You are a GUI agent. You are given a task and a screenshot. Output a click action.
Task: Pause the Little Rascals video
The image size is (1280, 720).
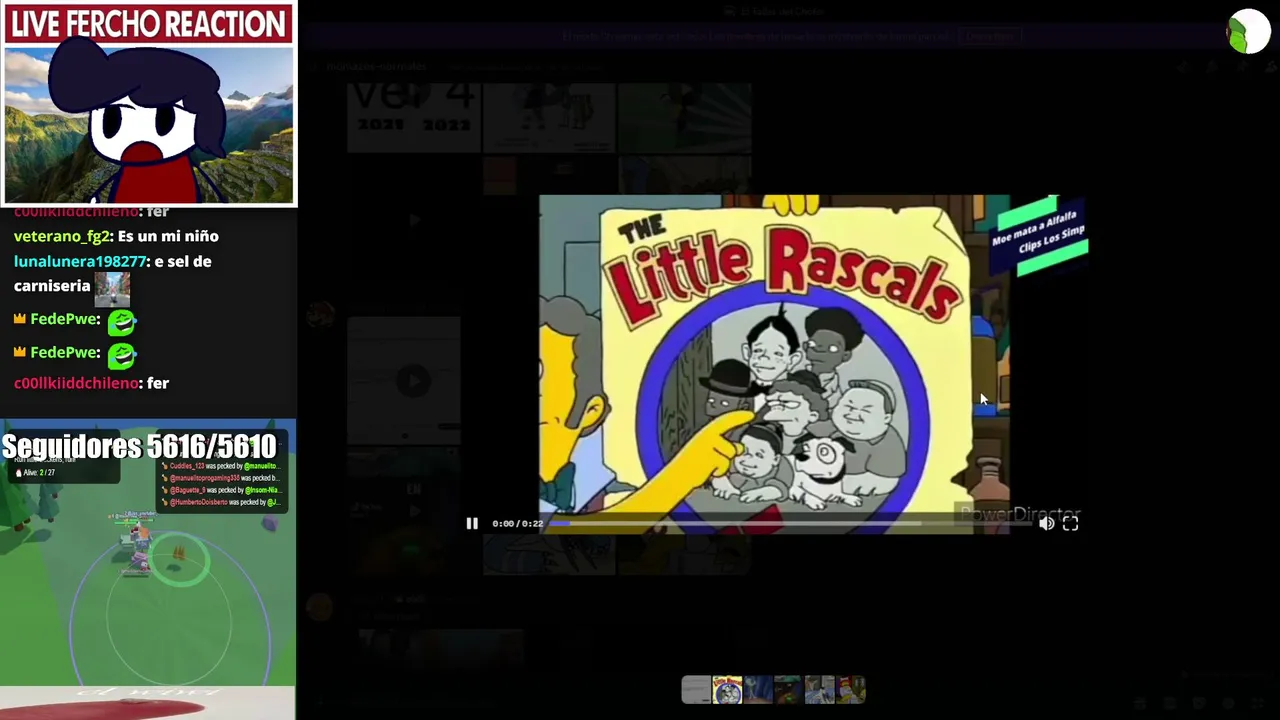pos(472,523)
